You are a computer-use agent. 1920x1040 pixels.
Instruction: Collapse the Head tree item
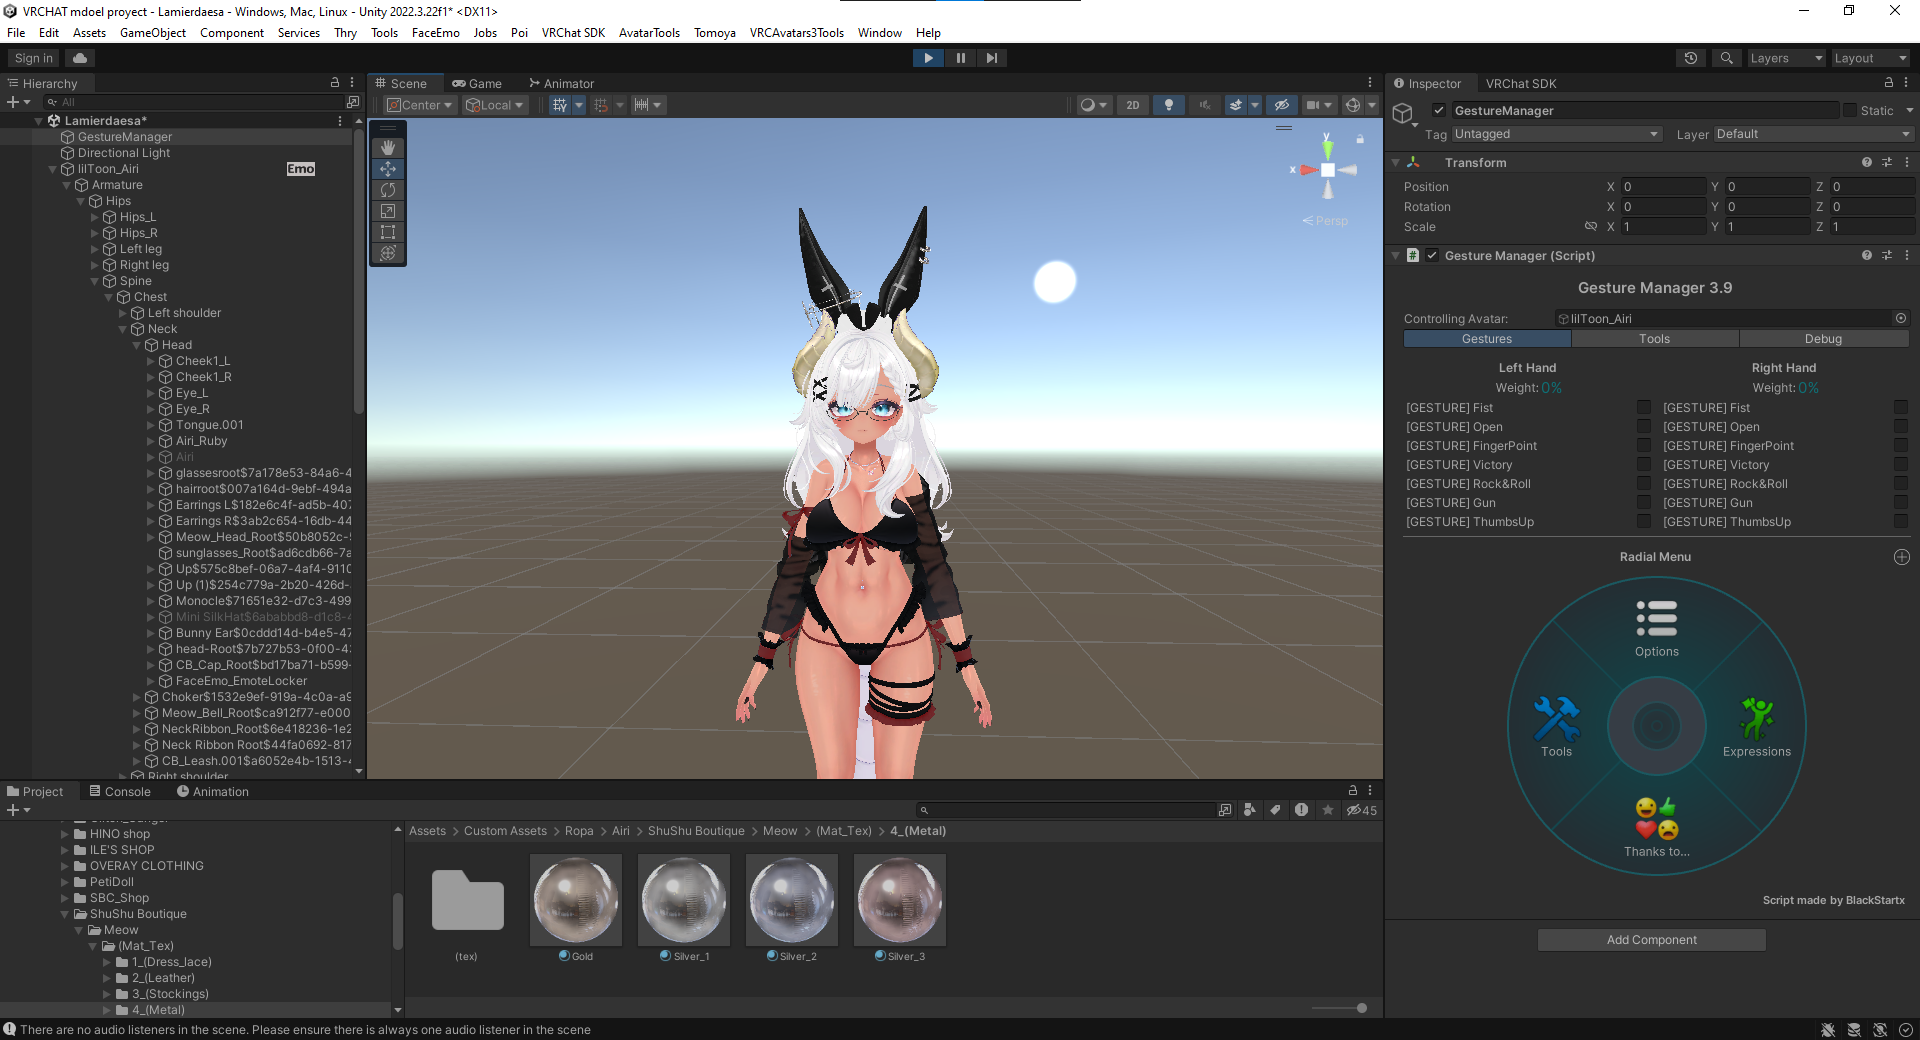tap(137, 345)
